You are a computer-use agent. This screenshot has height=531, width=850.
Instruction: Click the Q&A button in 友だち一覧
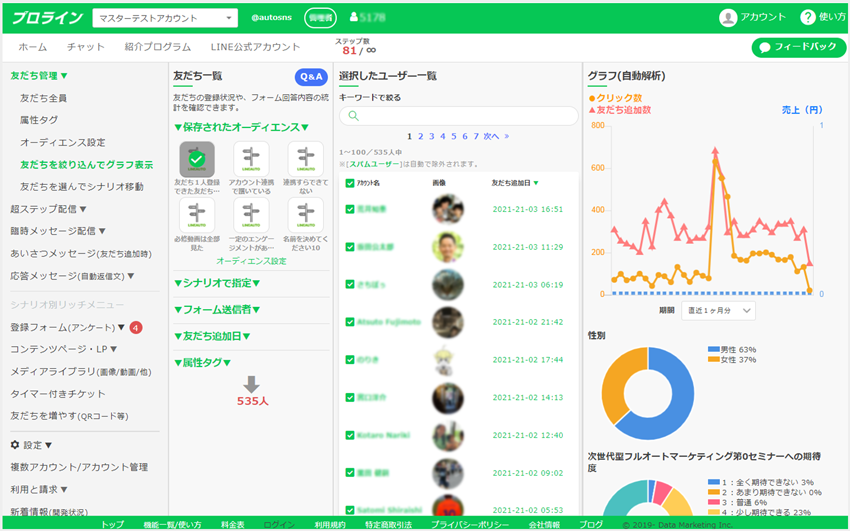pos(311,77)
